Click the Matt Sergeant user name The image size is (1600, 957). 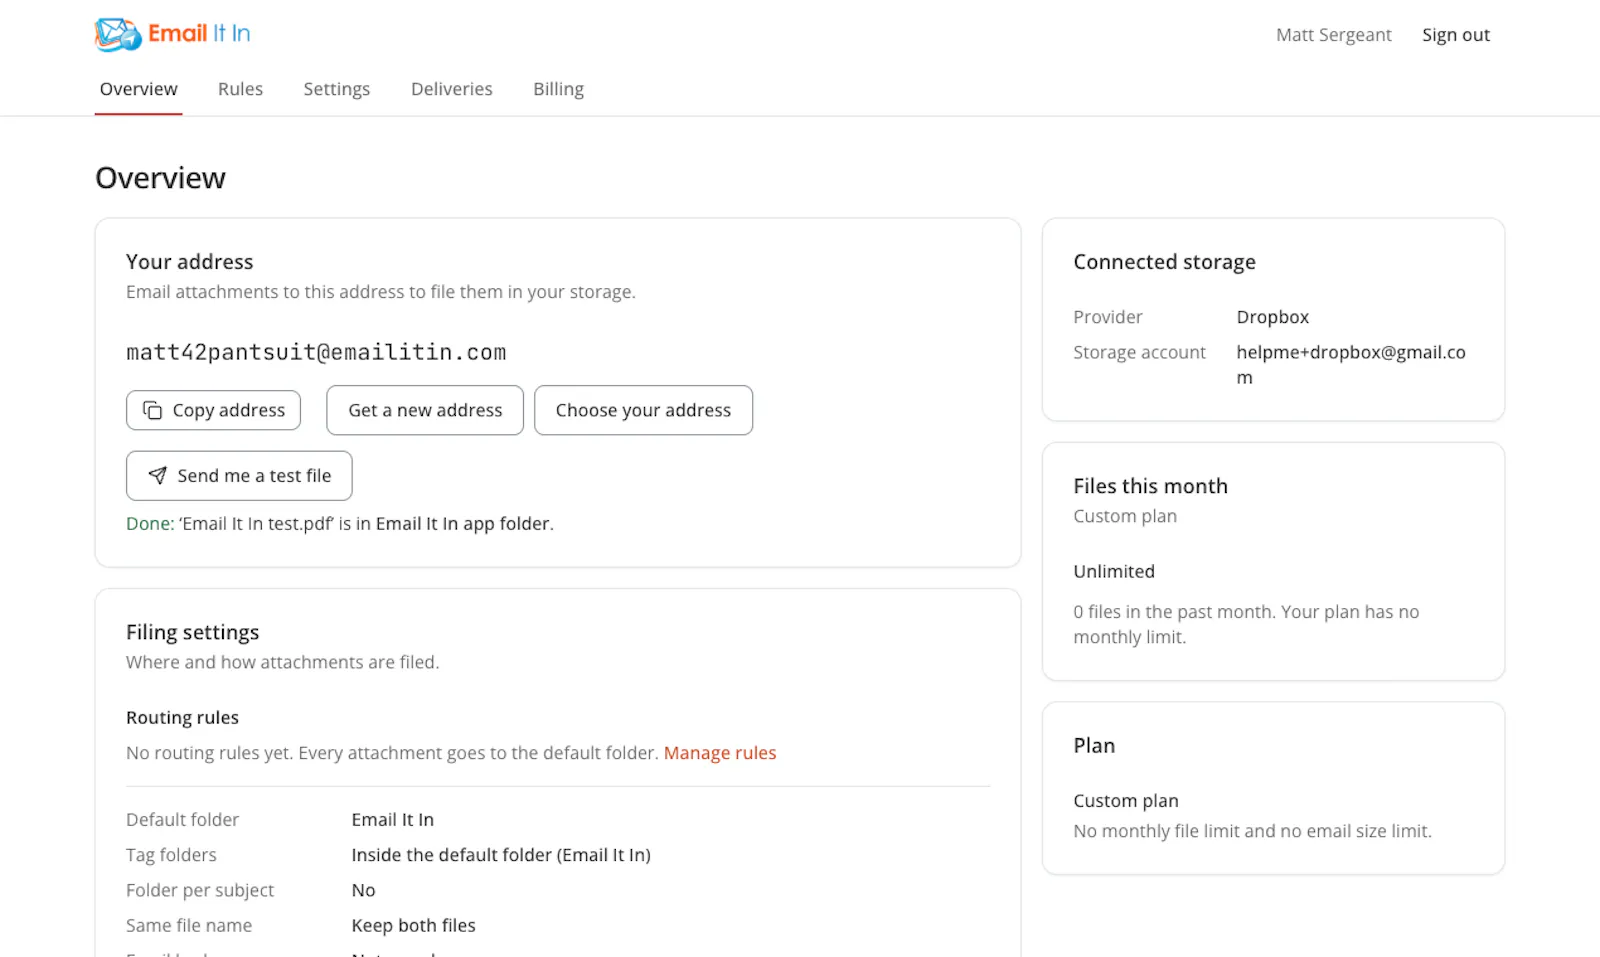click(1333, 35)
